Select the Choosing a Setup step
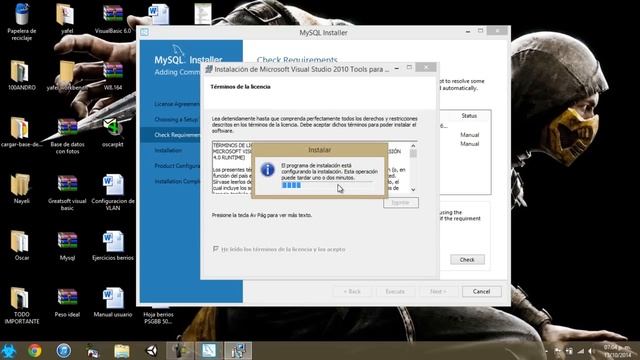The width and height of the screenshot is (640, 360). pos(176,119)
